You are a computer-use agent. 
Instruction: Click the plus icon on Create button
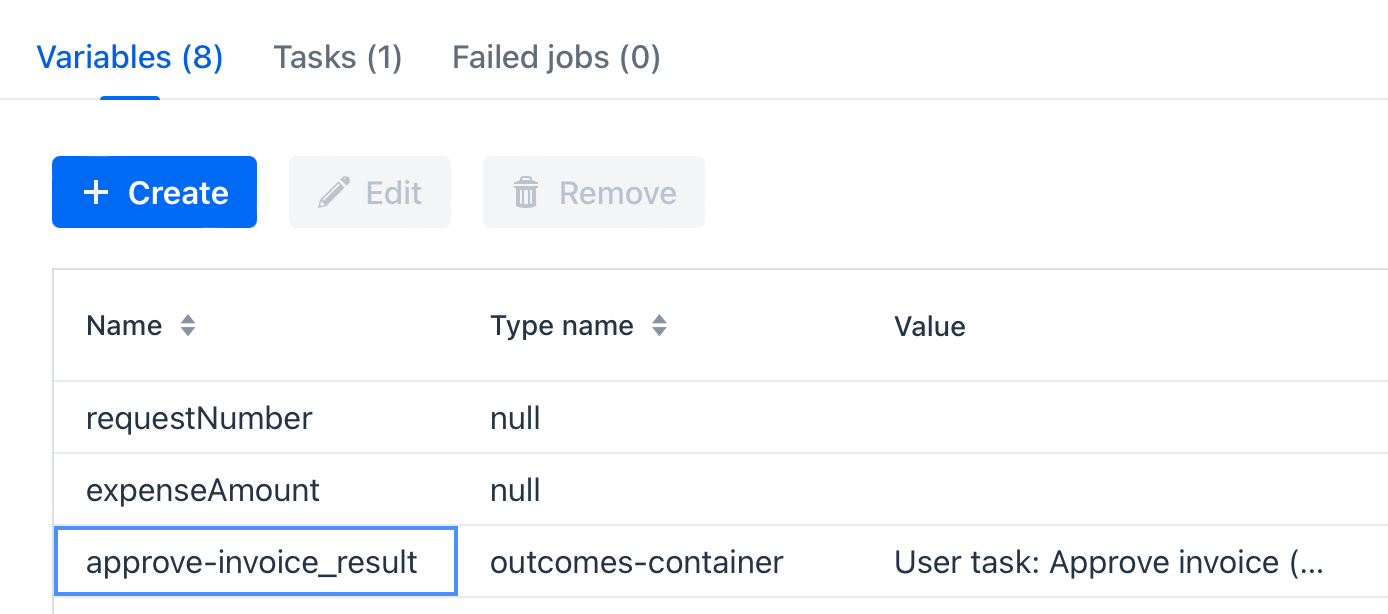point(95,192)
